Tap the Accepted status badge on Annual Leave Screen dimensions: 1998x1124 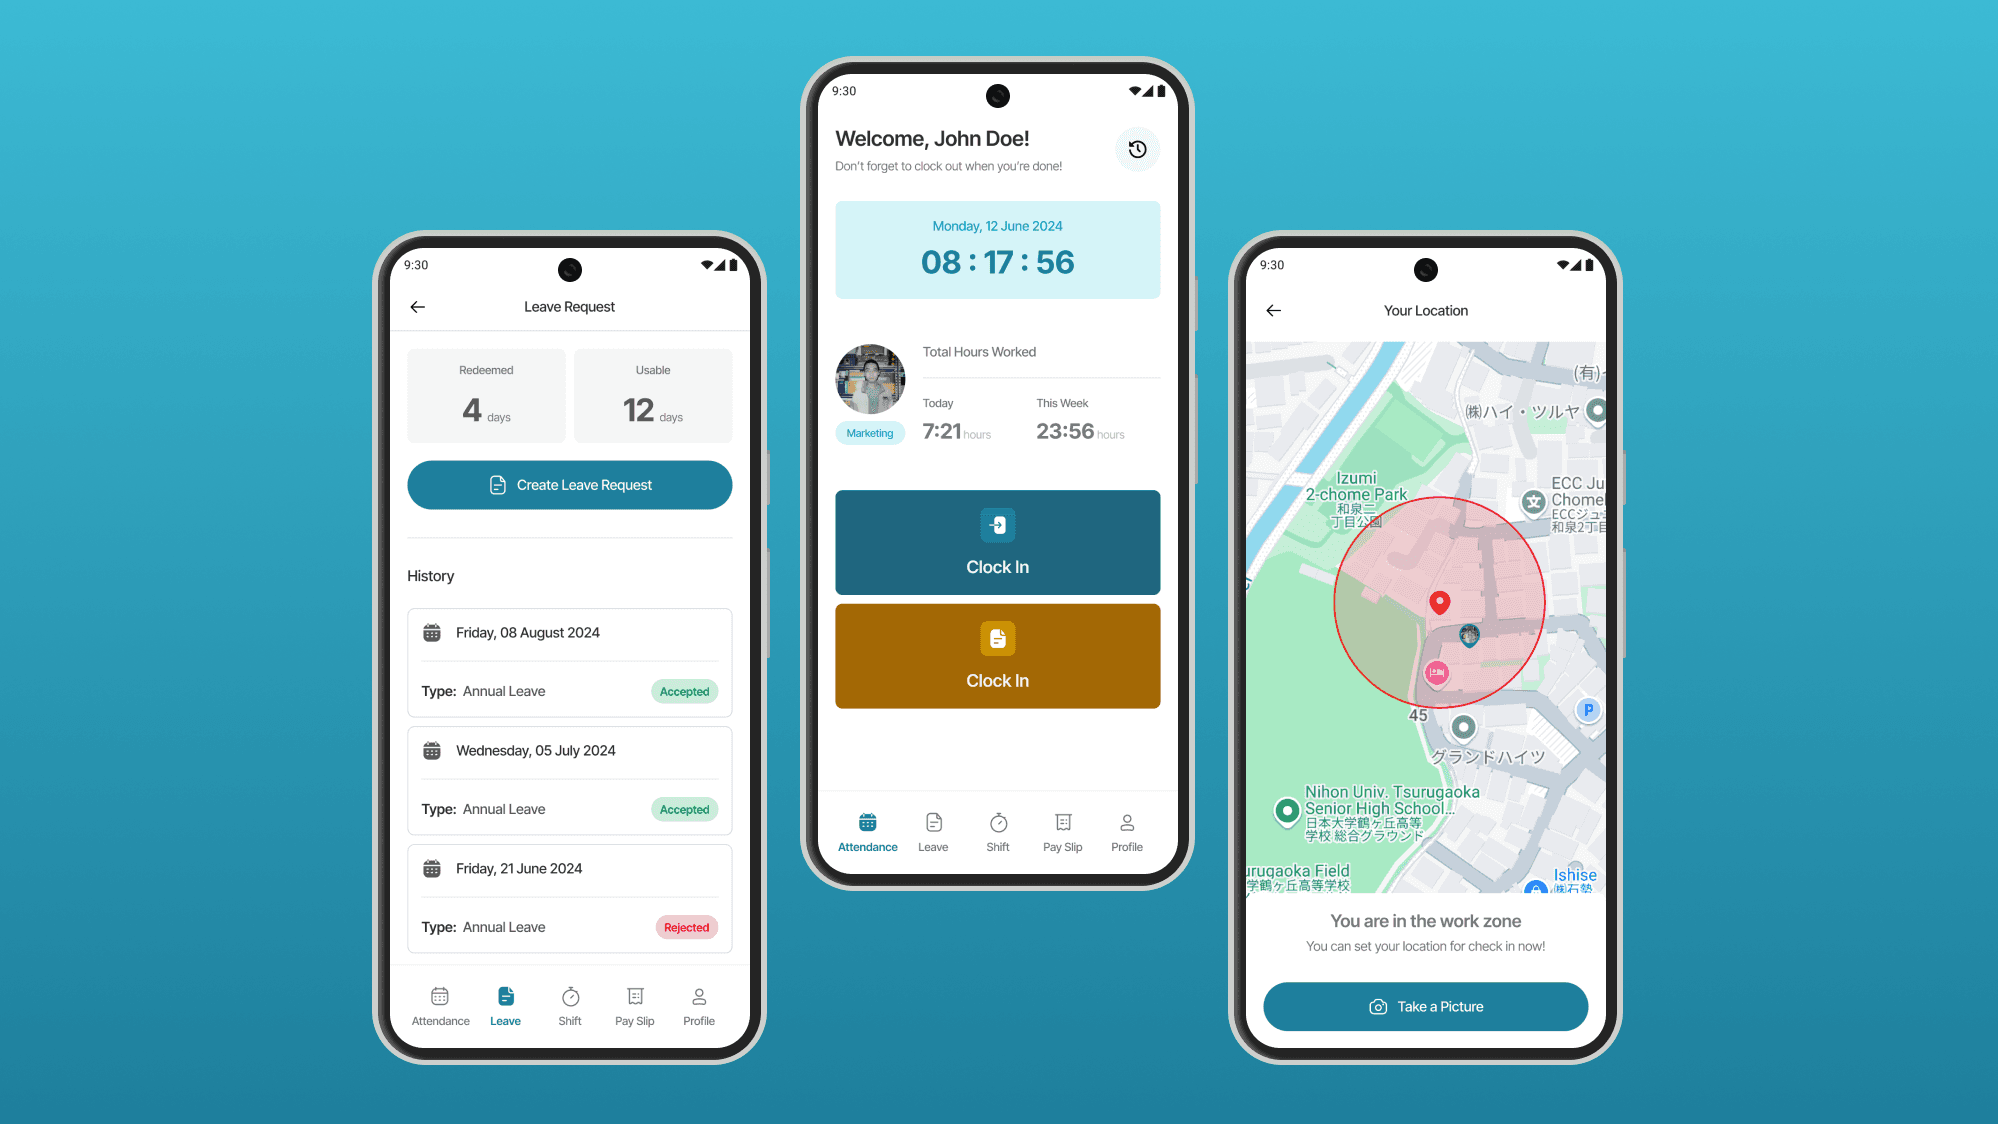[x=683, y=690]
